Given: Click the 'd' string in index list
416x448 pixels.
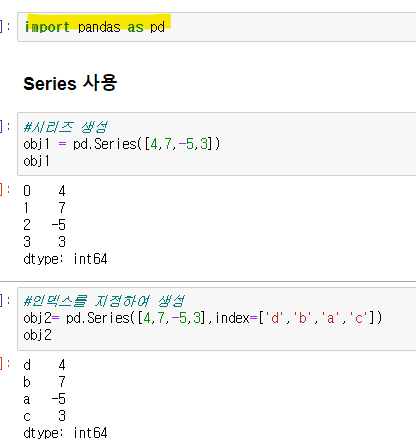Looking at the screenshot, I should [x=275, y=318].
